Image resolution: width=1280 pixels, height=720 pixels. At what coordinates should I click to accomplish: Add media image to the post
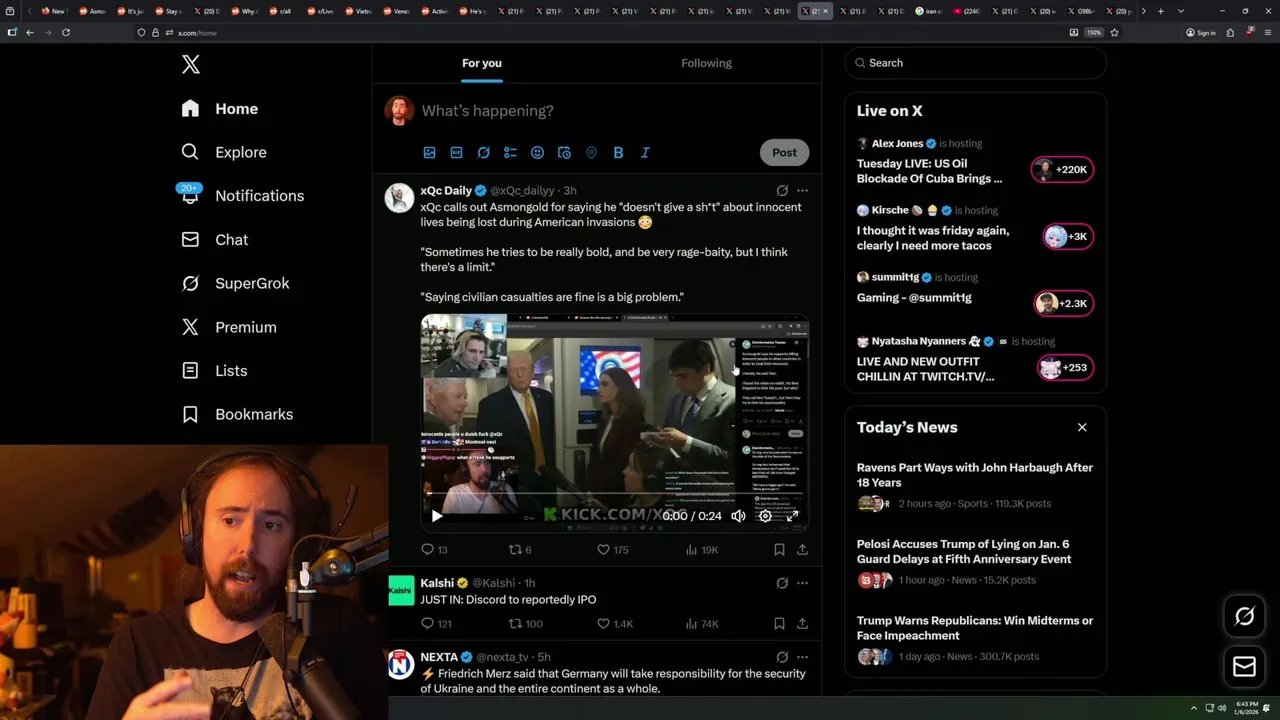[x=429, y=153]
